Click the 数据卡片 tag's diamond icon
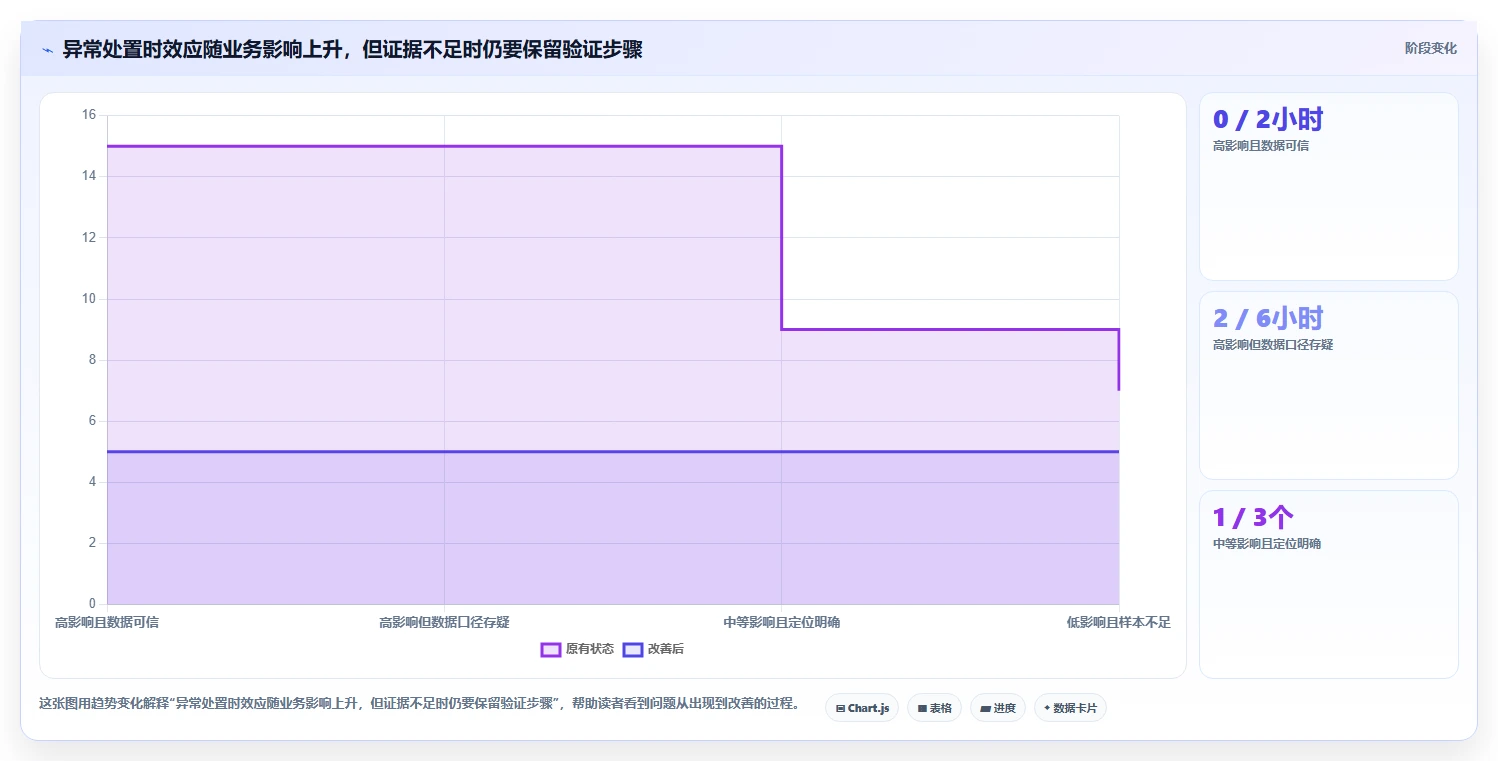The image size is (1498, 761). [1047, 708]
